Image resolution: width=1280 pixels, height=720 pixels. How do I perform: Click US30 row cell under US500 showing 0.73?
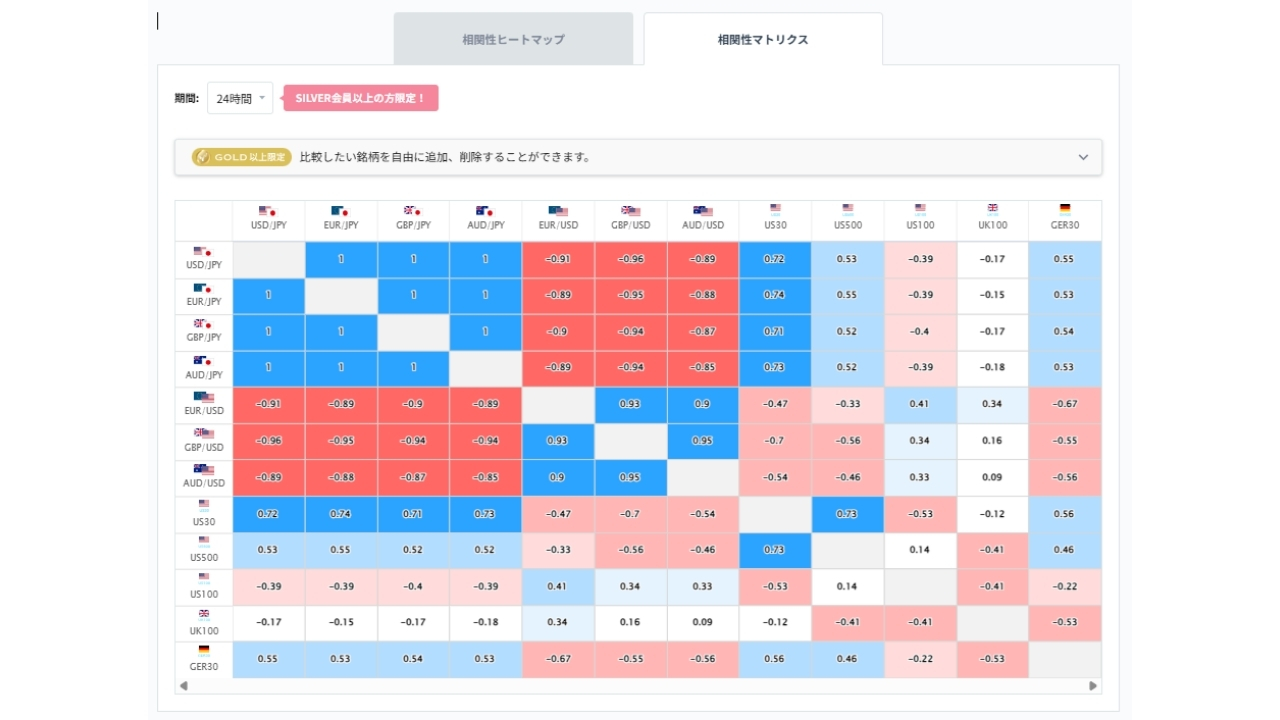coord(848,514)
